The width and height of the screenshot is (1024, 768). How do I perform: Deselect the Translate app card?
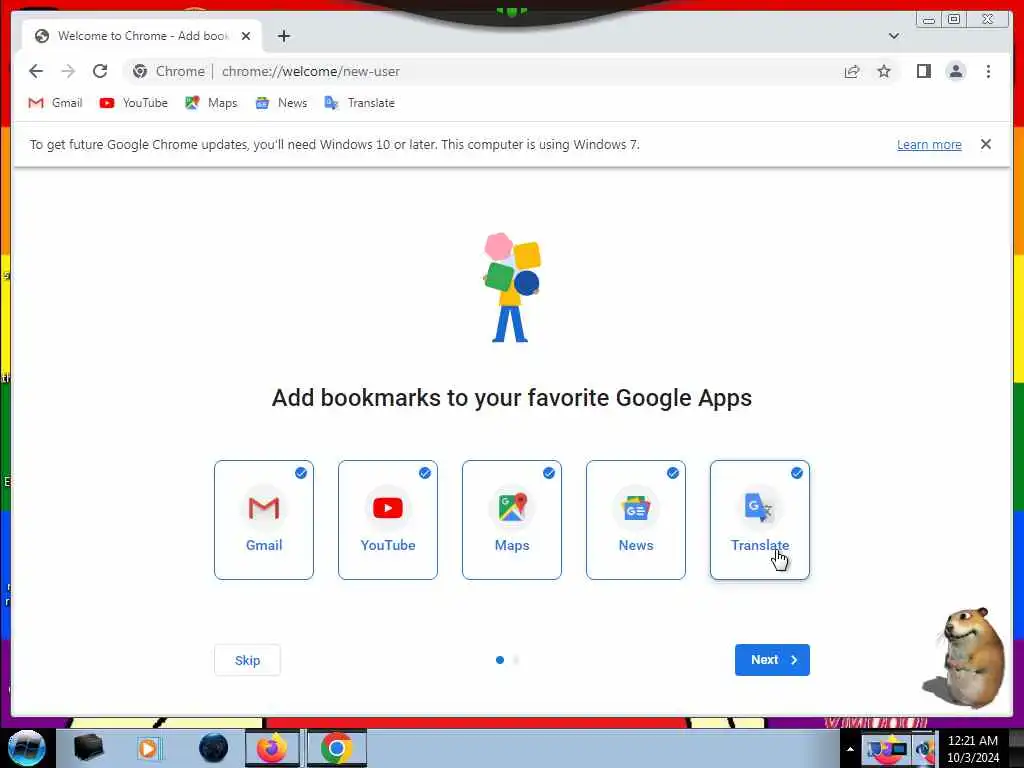[x=760, y=520]
